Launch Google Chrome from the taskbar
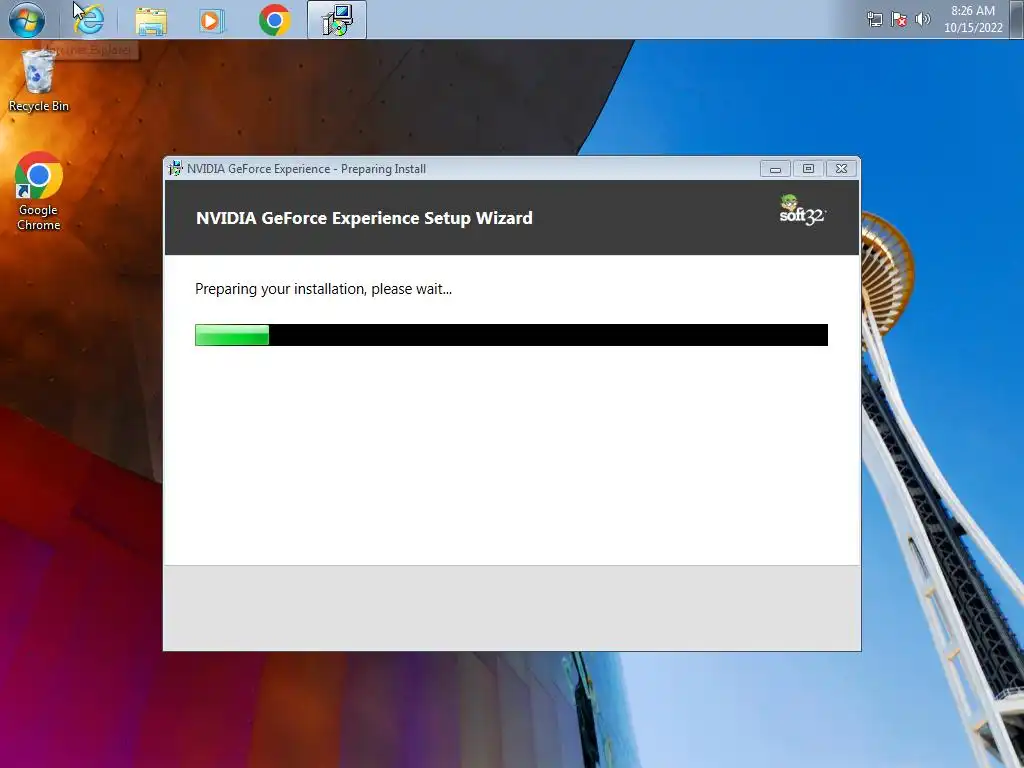The height and width of the screenshot is (768, 1024). (x=274, y=20)
